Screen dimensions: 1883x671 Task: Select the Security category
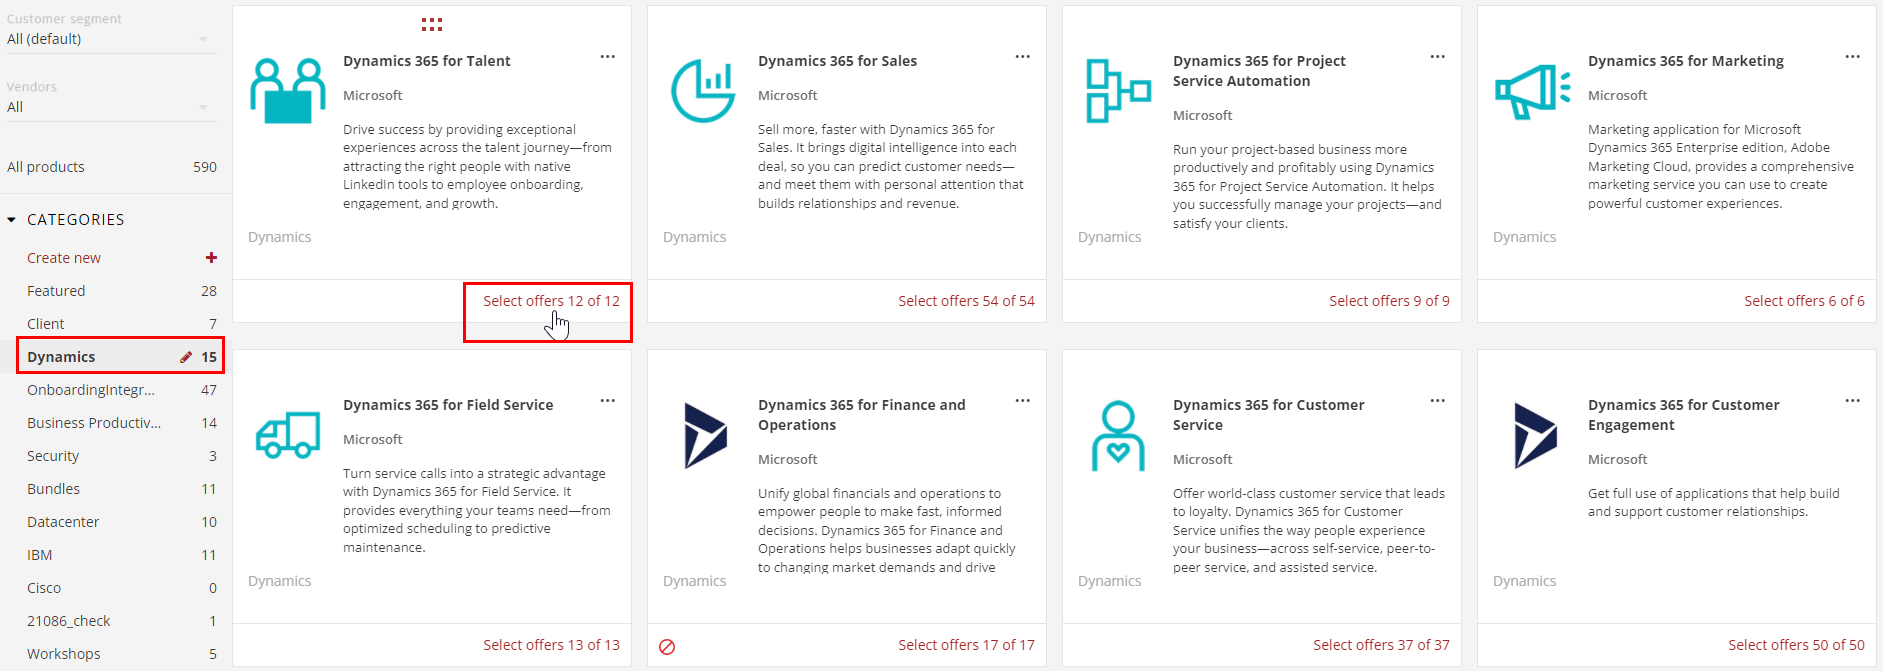121,456
